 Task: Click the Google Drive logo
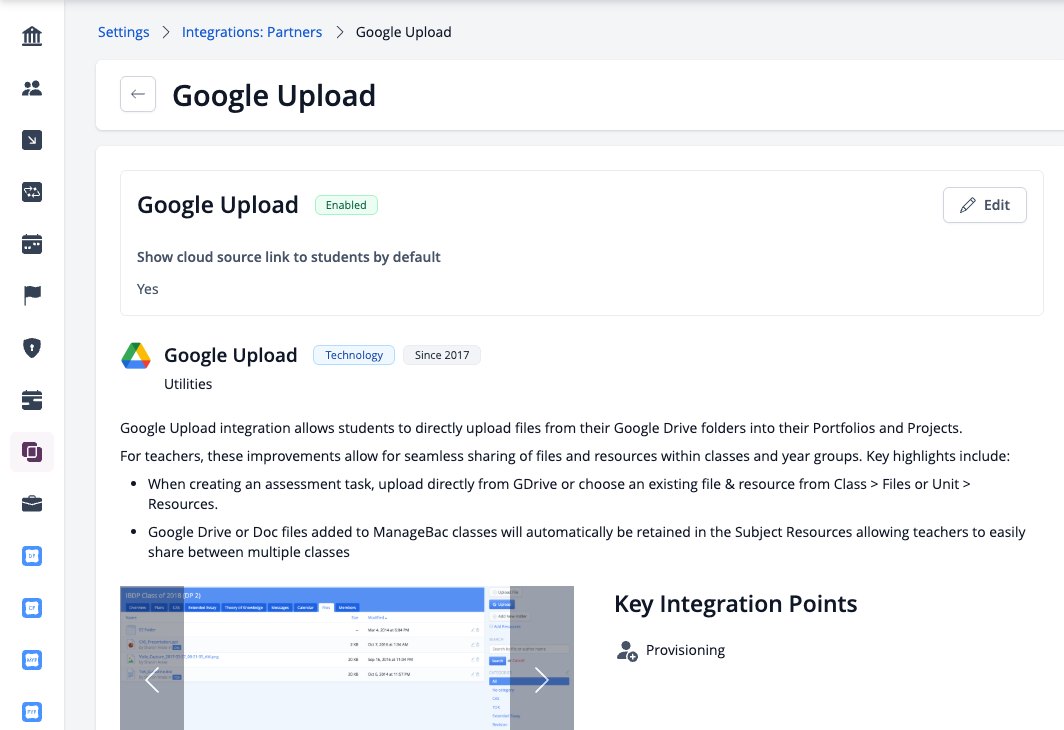click(136, 356)
